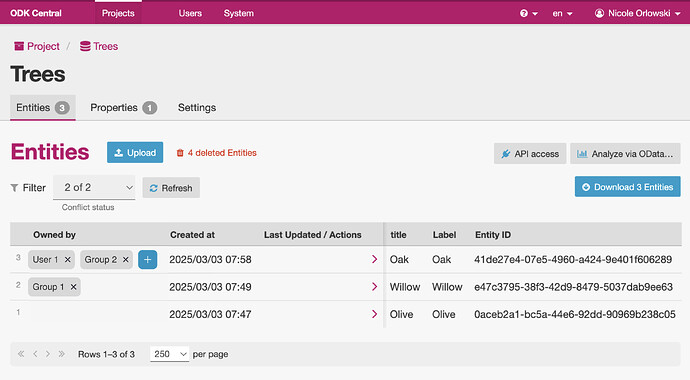The image size is (690, 380).
Task: Click the filter funnel icon
Action: tap(15, 188)
